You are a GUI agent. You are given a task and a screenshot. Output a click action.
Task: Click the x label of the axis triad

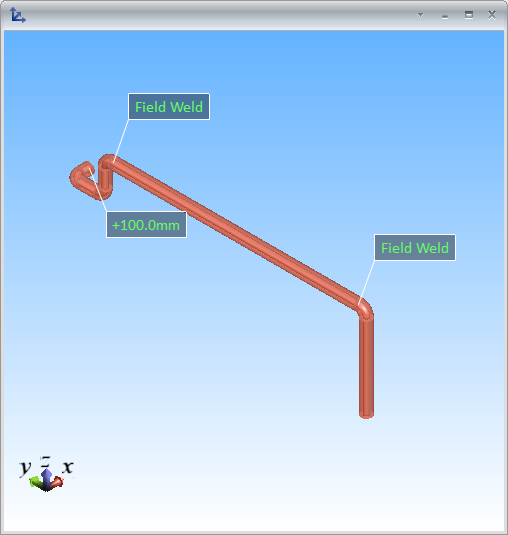coord(68,466)
